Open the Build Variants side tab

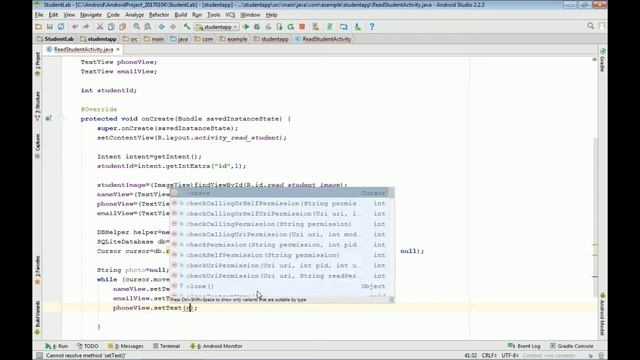click(38, 318)
